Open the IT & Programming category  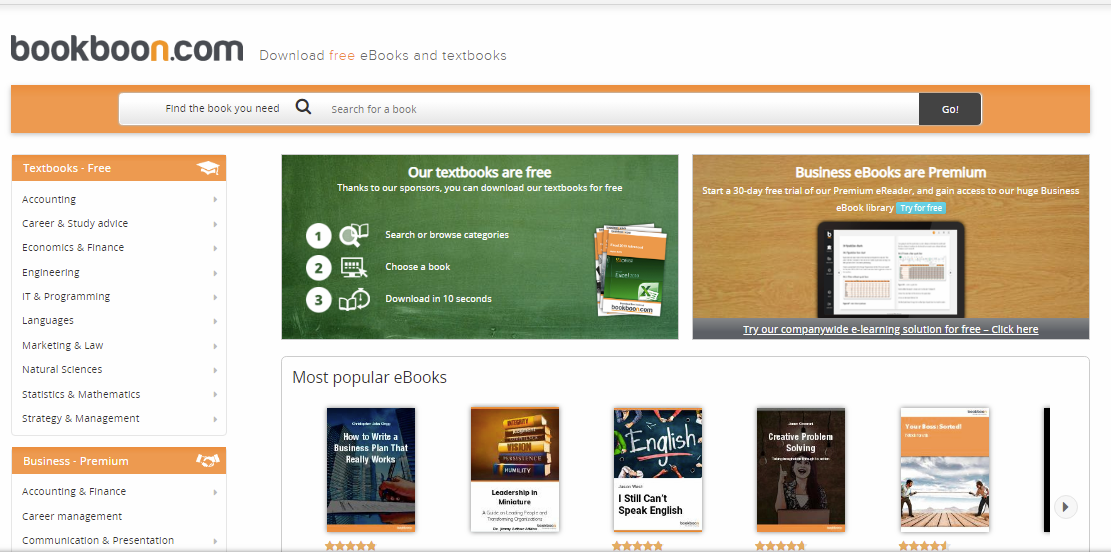click(66, 297)
